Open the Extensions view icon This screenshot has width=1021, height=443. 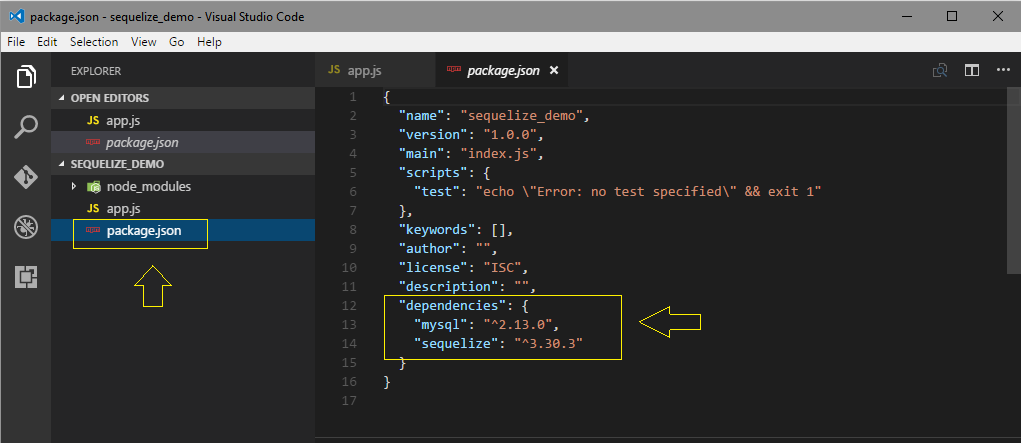(26, 278)
